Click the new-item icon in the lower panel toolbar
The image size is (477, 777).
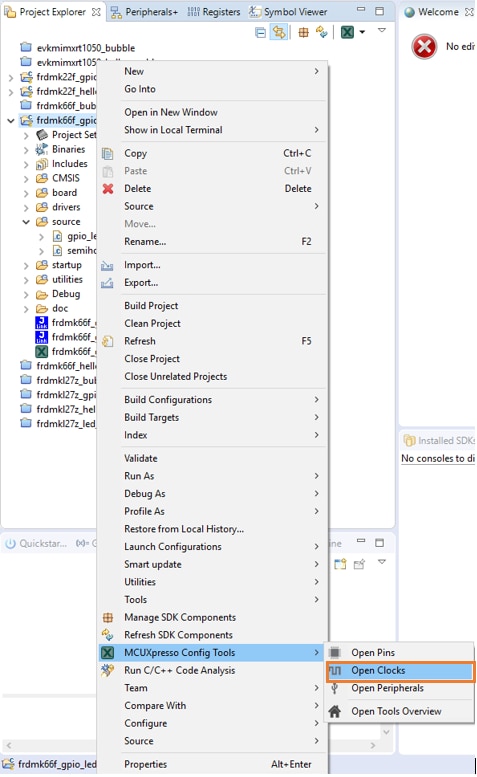(x=340, y=564)
